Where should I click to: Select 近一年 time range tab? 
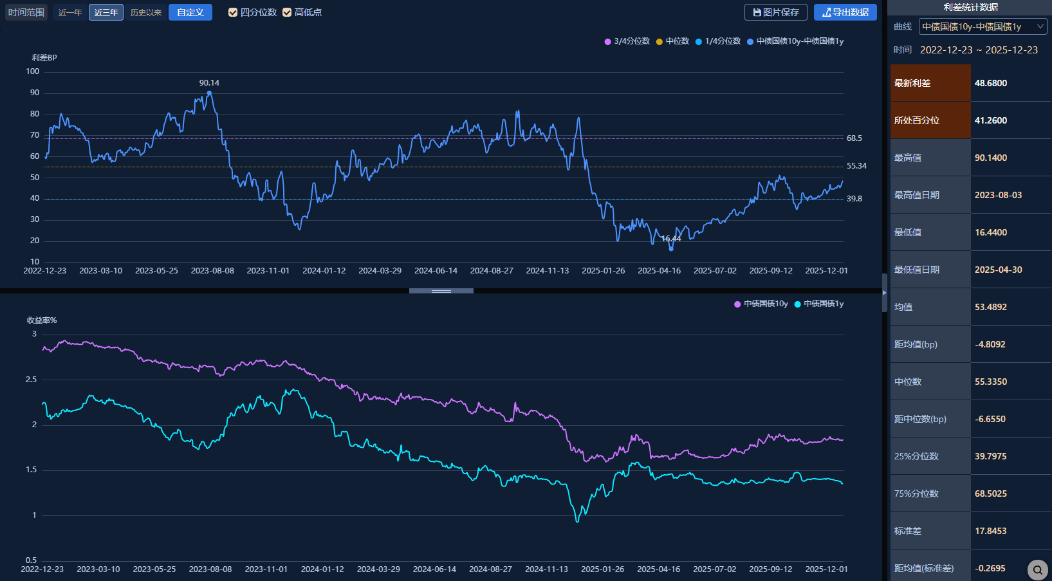69,12
